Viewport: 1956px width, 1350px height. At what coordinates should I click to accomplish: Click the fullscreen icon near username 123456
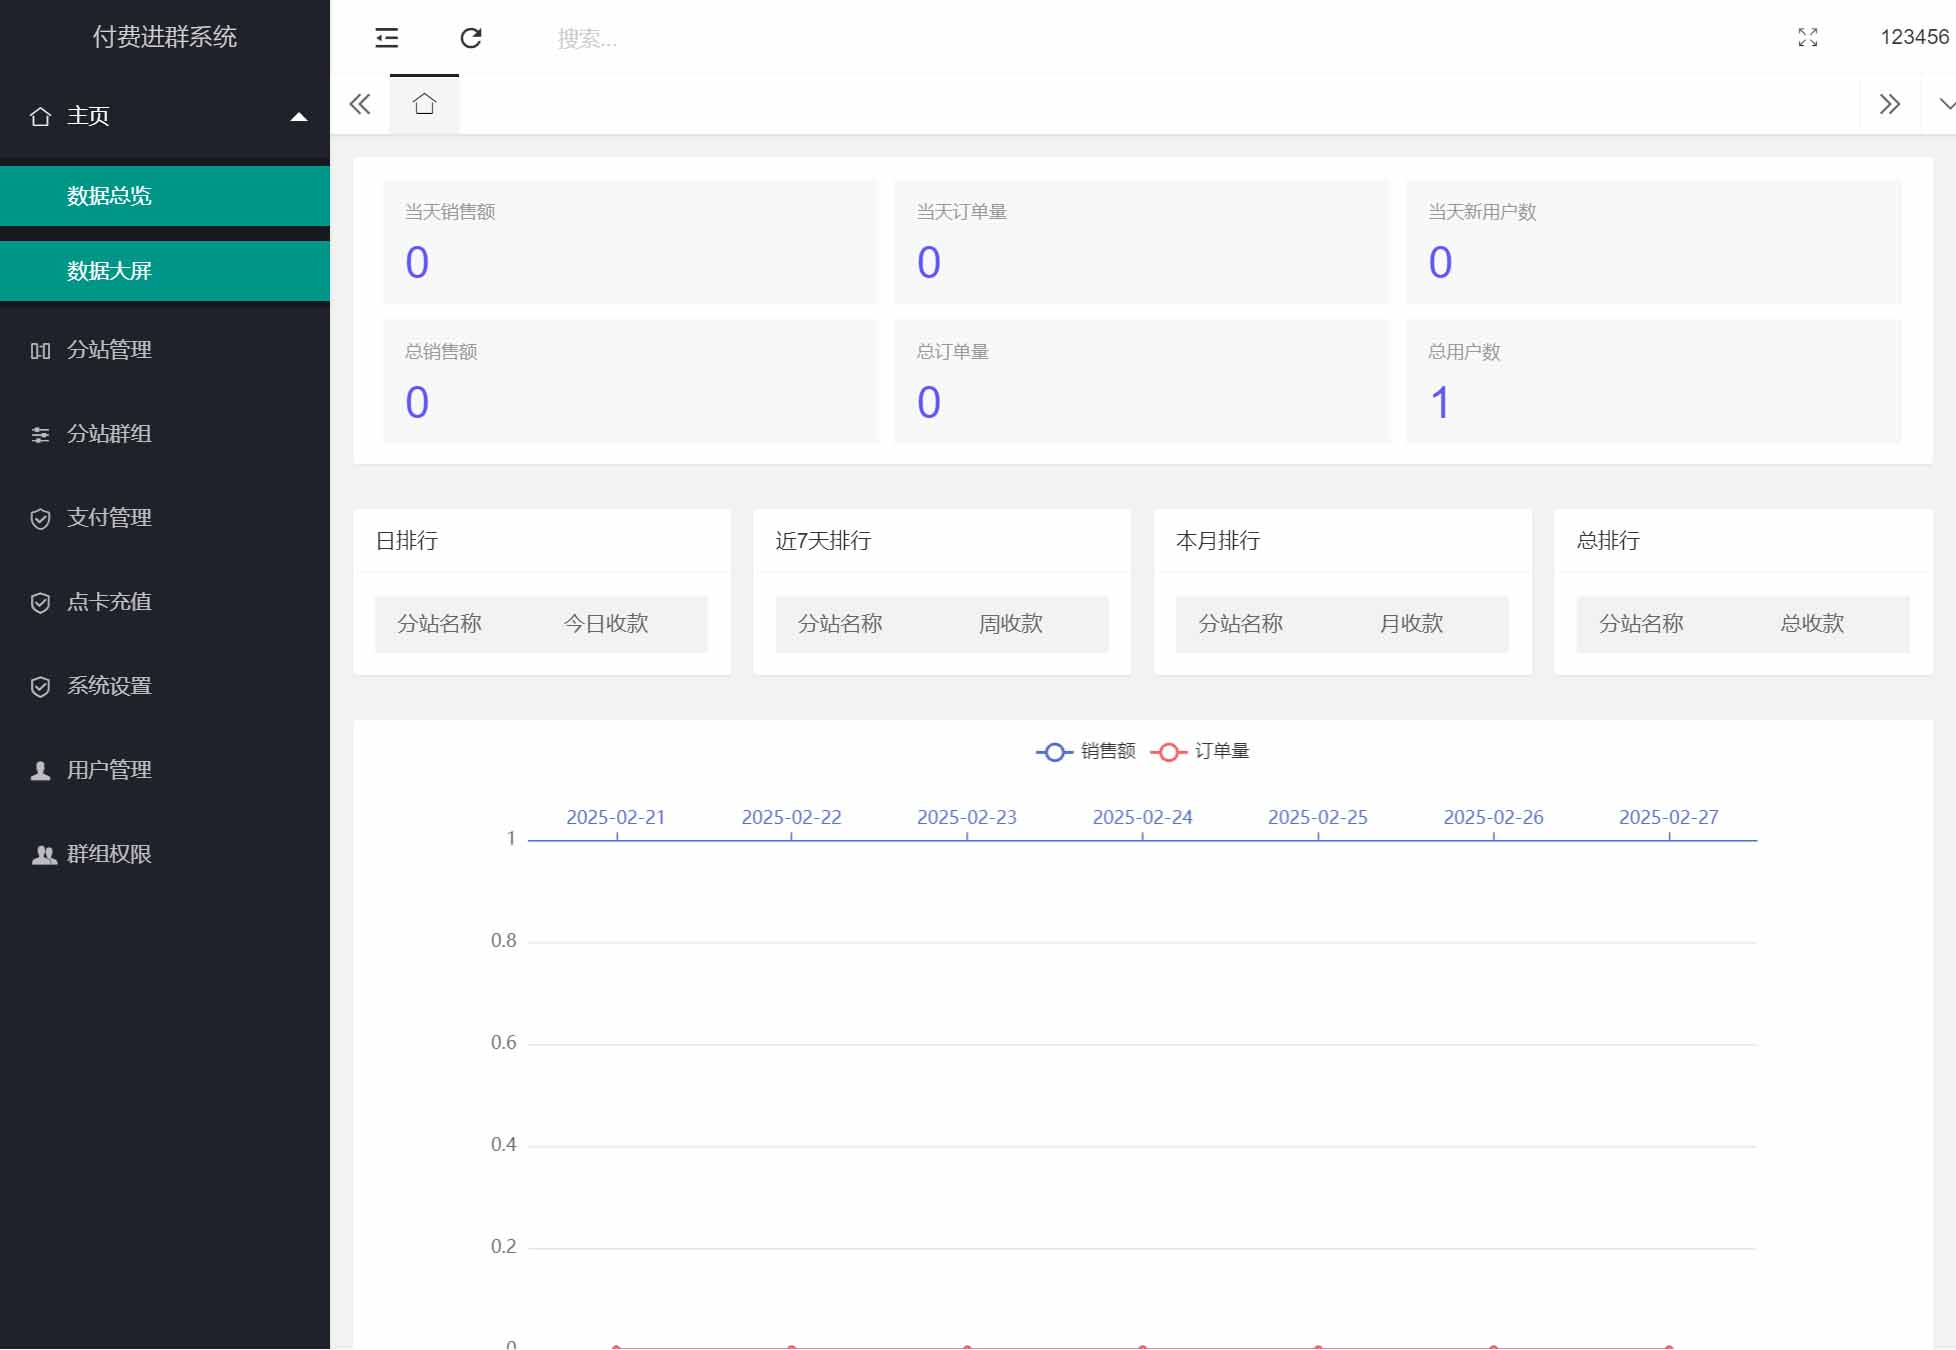tap(1808, 38)
